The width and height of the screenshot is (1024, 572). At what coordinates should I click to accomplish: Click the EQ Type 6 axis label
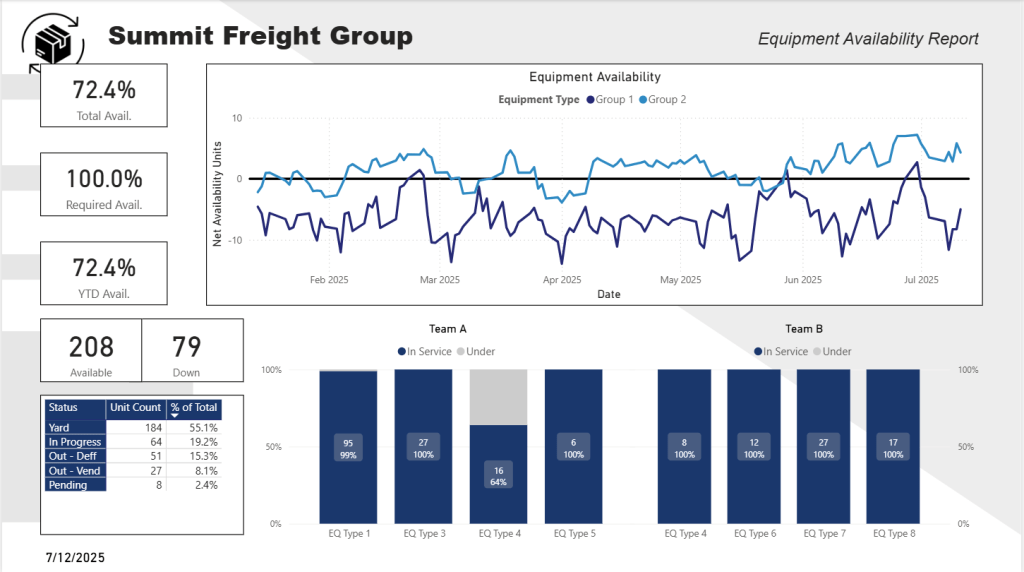(x=755, y=534)
